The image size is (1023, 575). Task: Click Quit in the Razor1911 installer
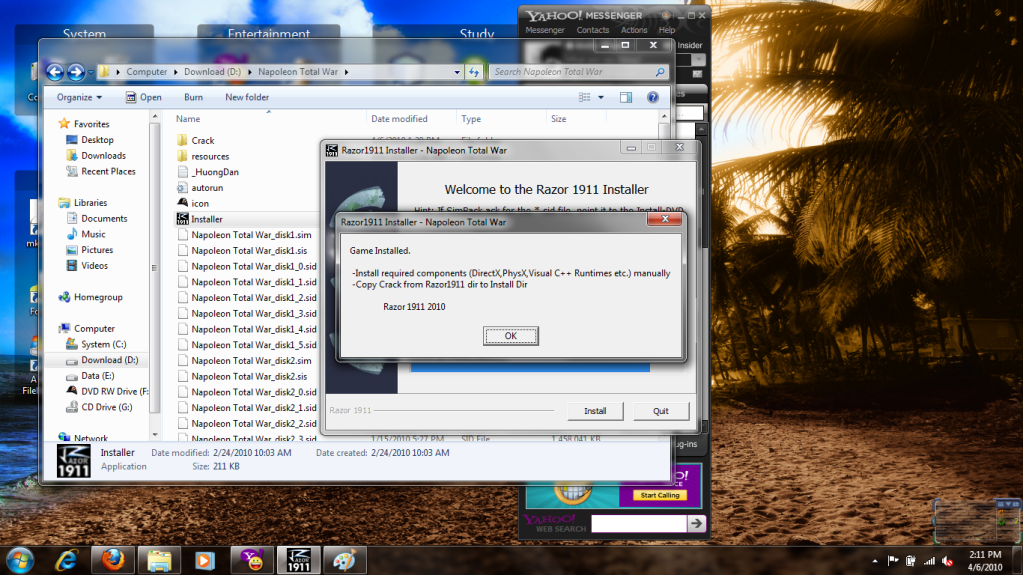660,411
